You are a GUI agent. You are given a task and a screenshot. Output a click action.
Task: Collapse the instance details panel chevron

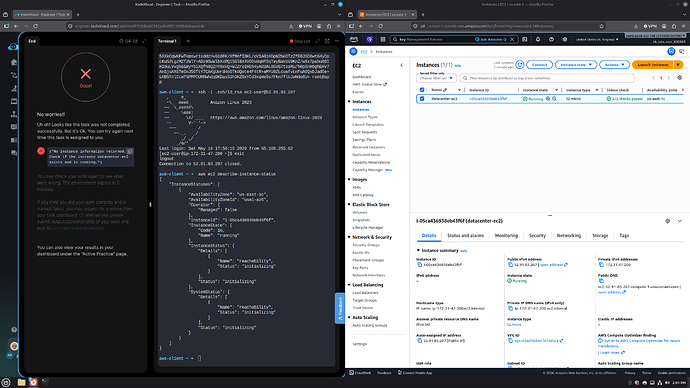[679, 221]
